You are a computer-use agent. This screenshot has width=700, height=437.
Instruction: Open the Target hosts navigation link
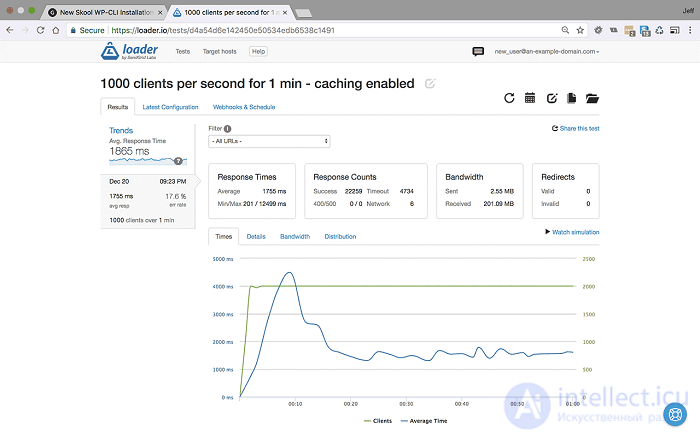[220, 51]
